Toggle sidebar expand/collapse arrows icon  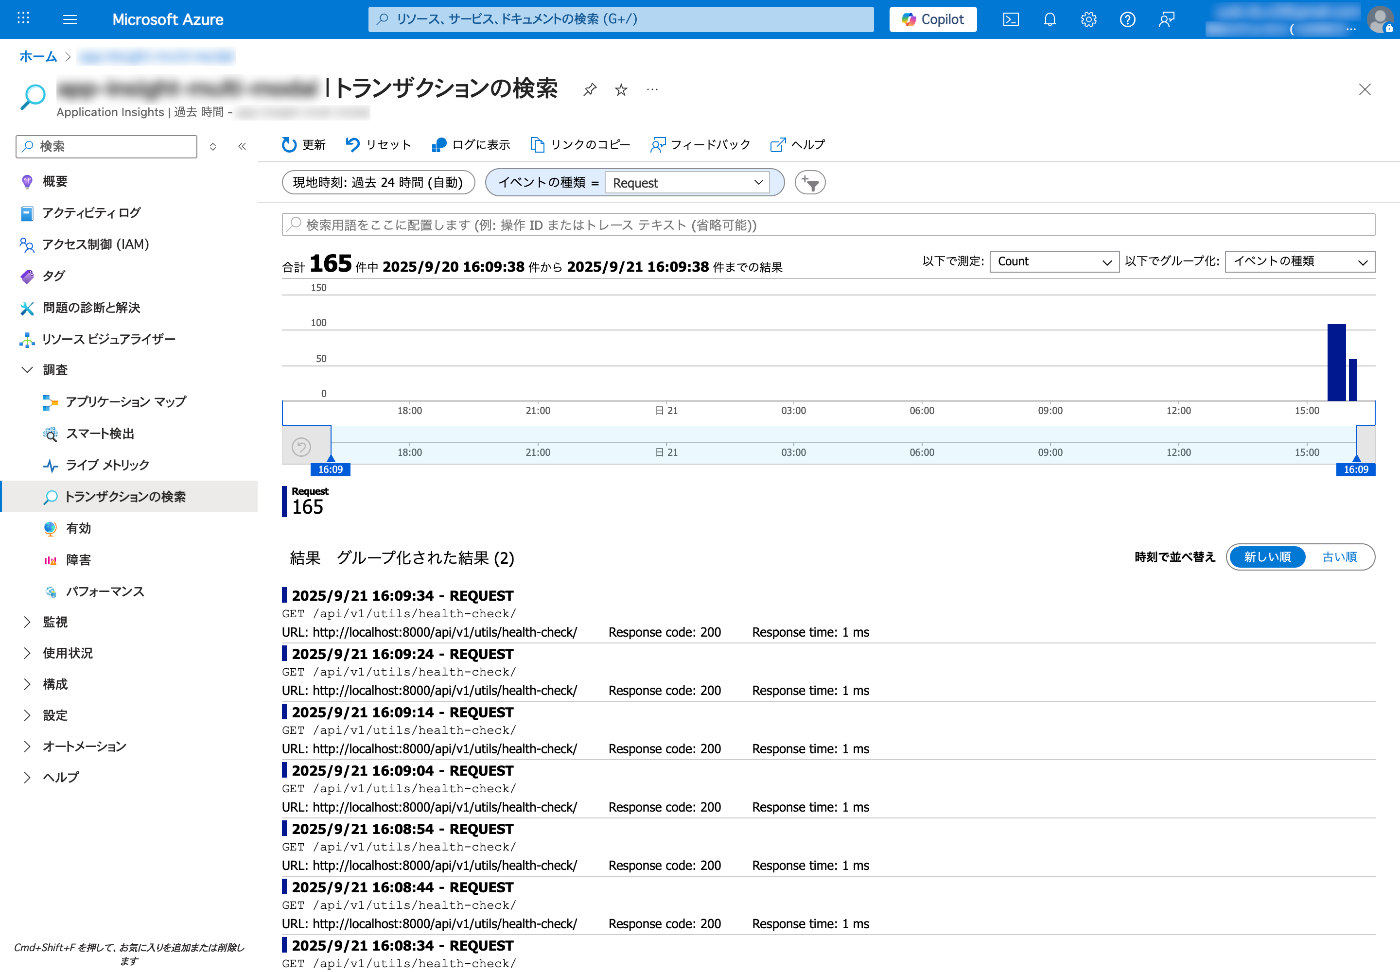point(213,147)
